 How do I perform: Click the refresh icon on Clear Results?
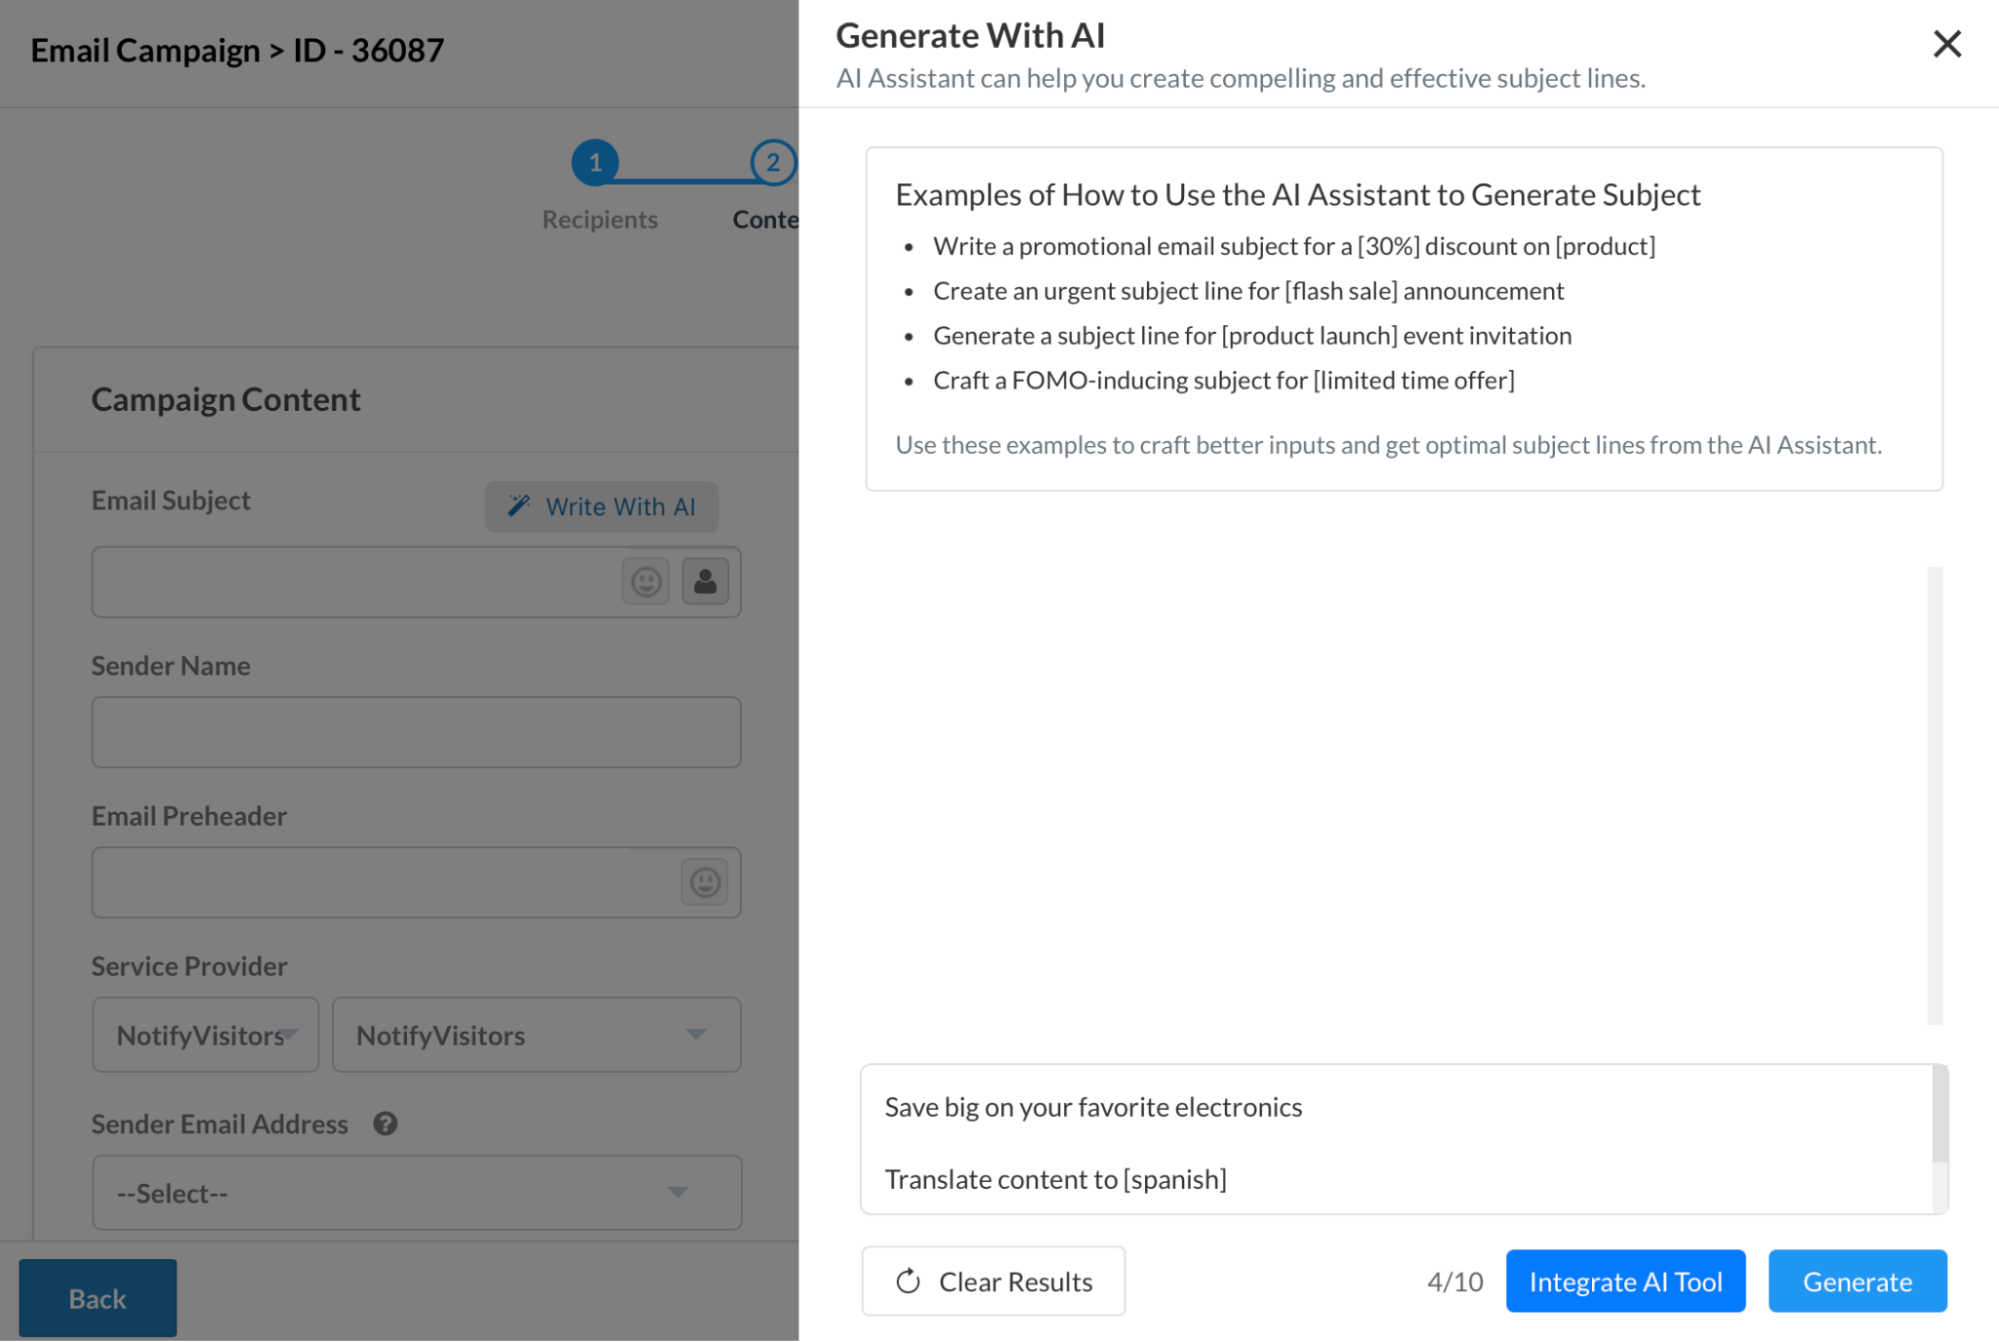pos(908,1281)
